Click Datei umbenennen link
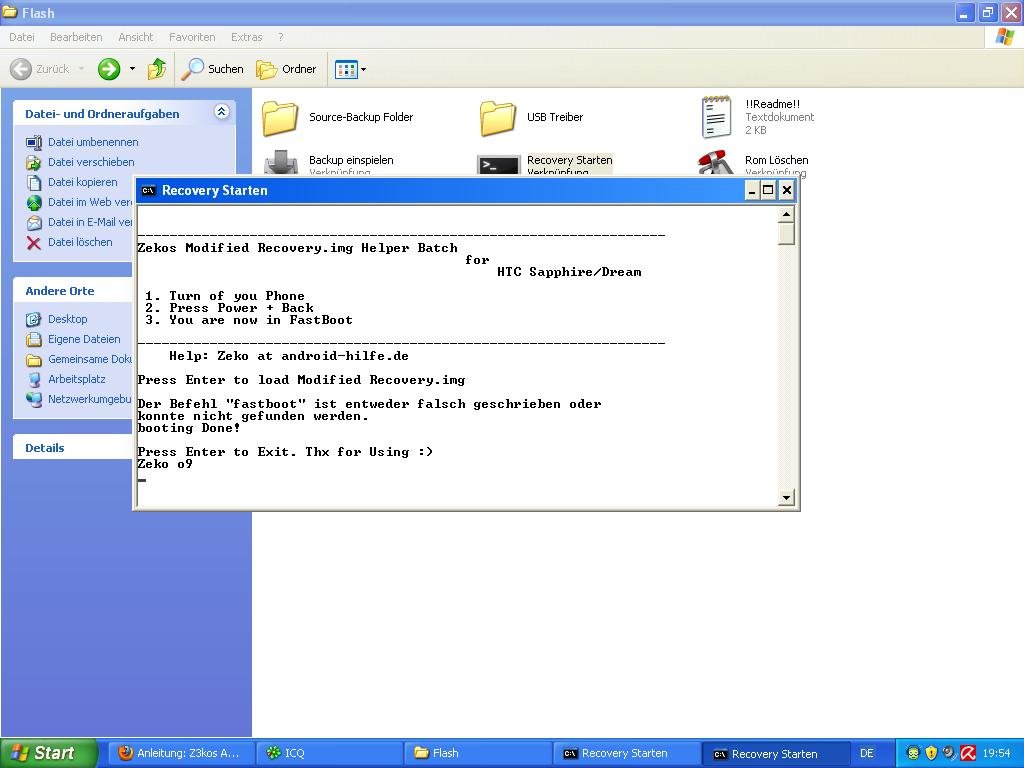Screen dimensions: 1024x768 93,142
